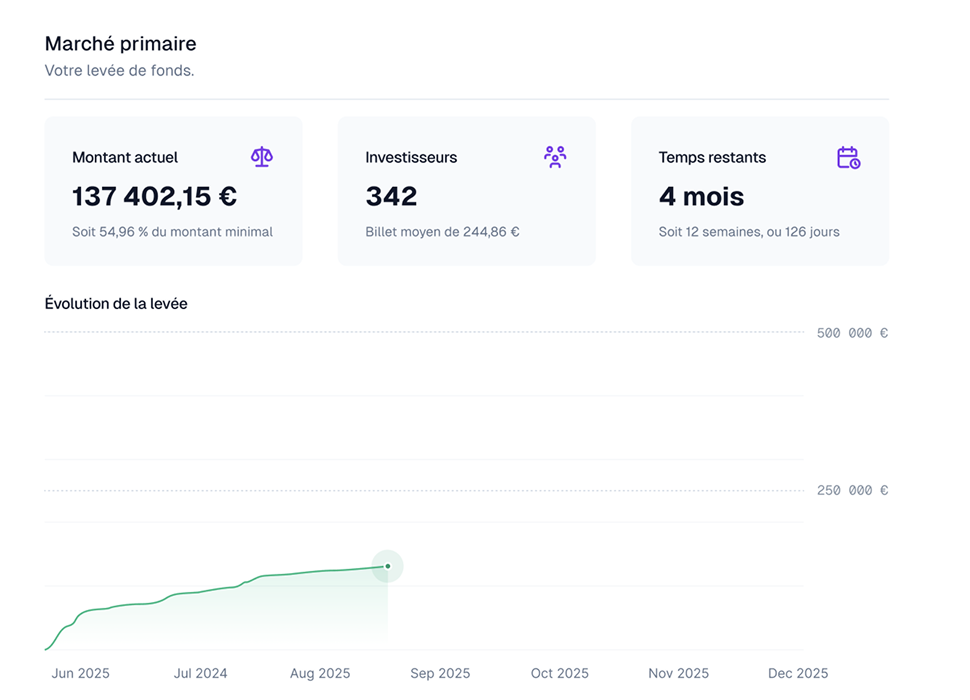Click the "Billet moyen de 244,86 €" text
970x700 pixels.
442,232
